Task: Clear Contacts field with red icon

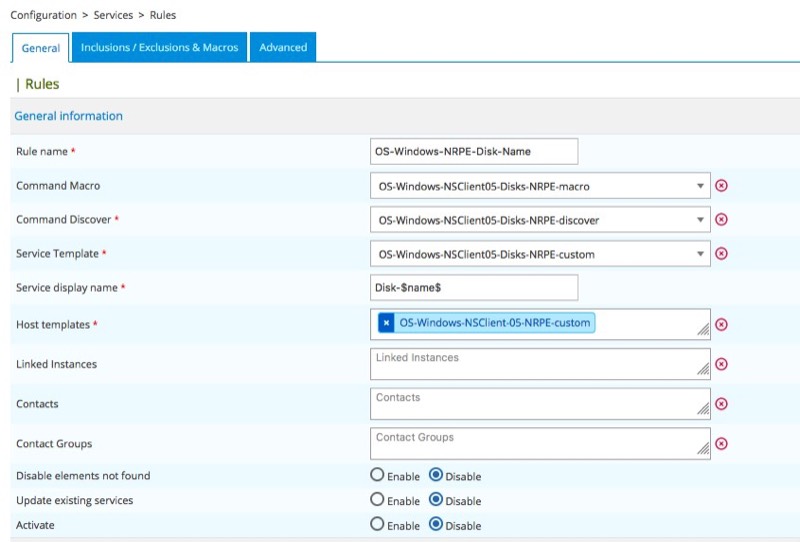Action: click(721, 404)
